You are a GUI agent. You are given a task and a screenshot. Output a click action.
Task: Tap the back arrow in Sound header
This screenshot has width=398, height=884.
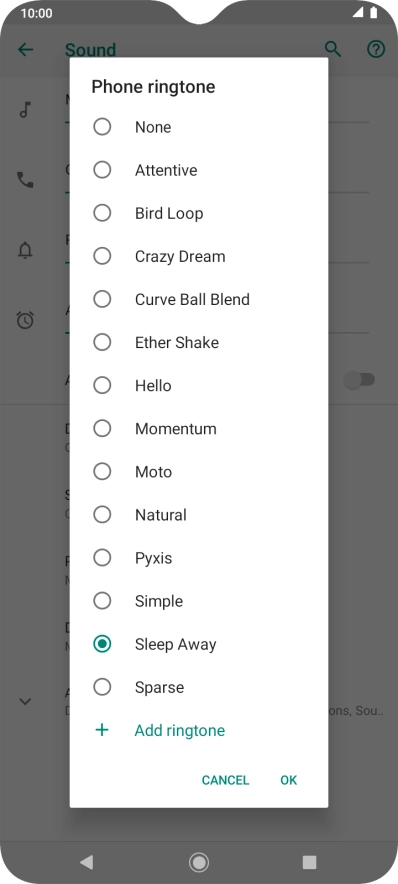[x=25, y=50]
